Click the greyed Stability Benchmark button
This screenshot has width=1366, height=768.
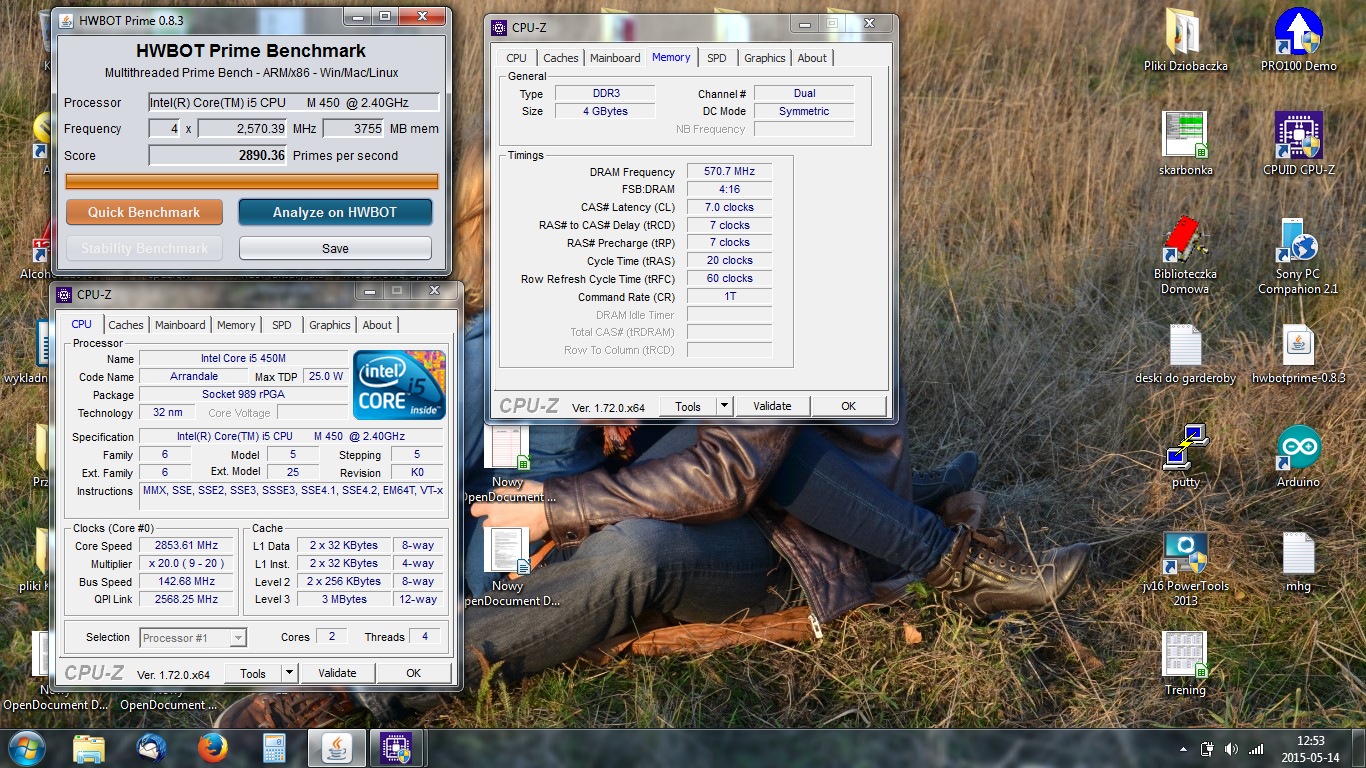tap(144, 248)
